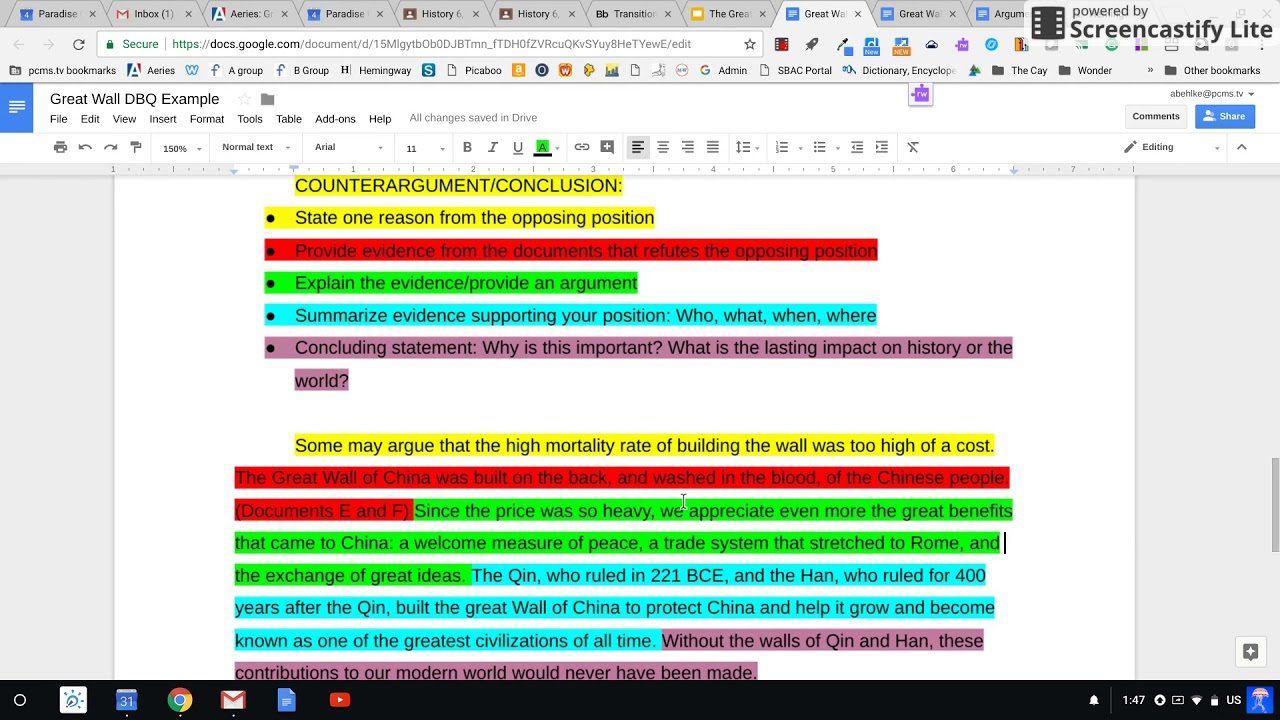Viewport: 1280px width, 720px height.
Task: Toggle italic formatting
Action: [492, 147]
